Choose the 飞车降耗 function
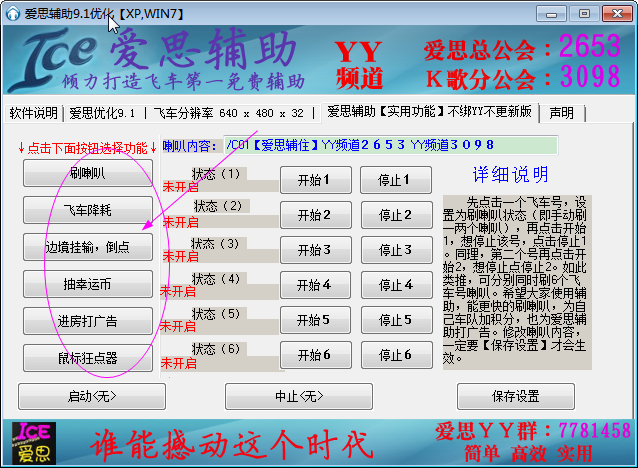Screen dimensions: 638x468 88,210
